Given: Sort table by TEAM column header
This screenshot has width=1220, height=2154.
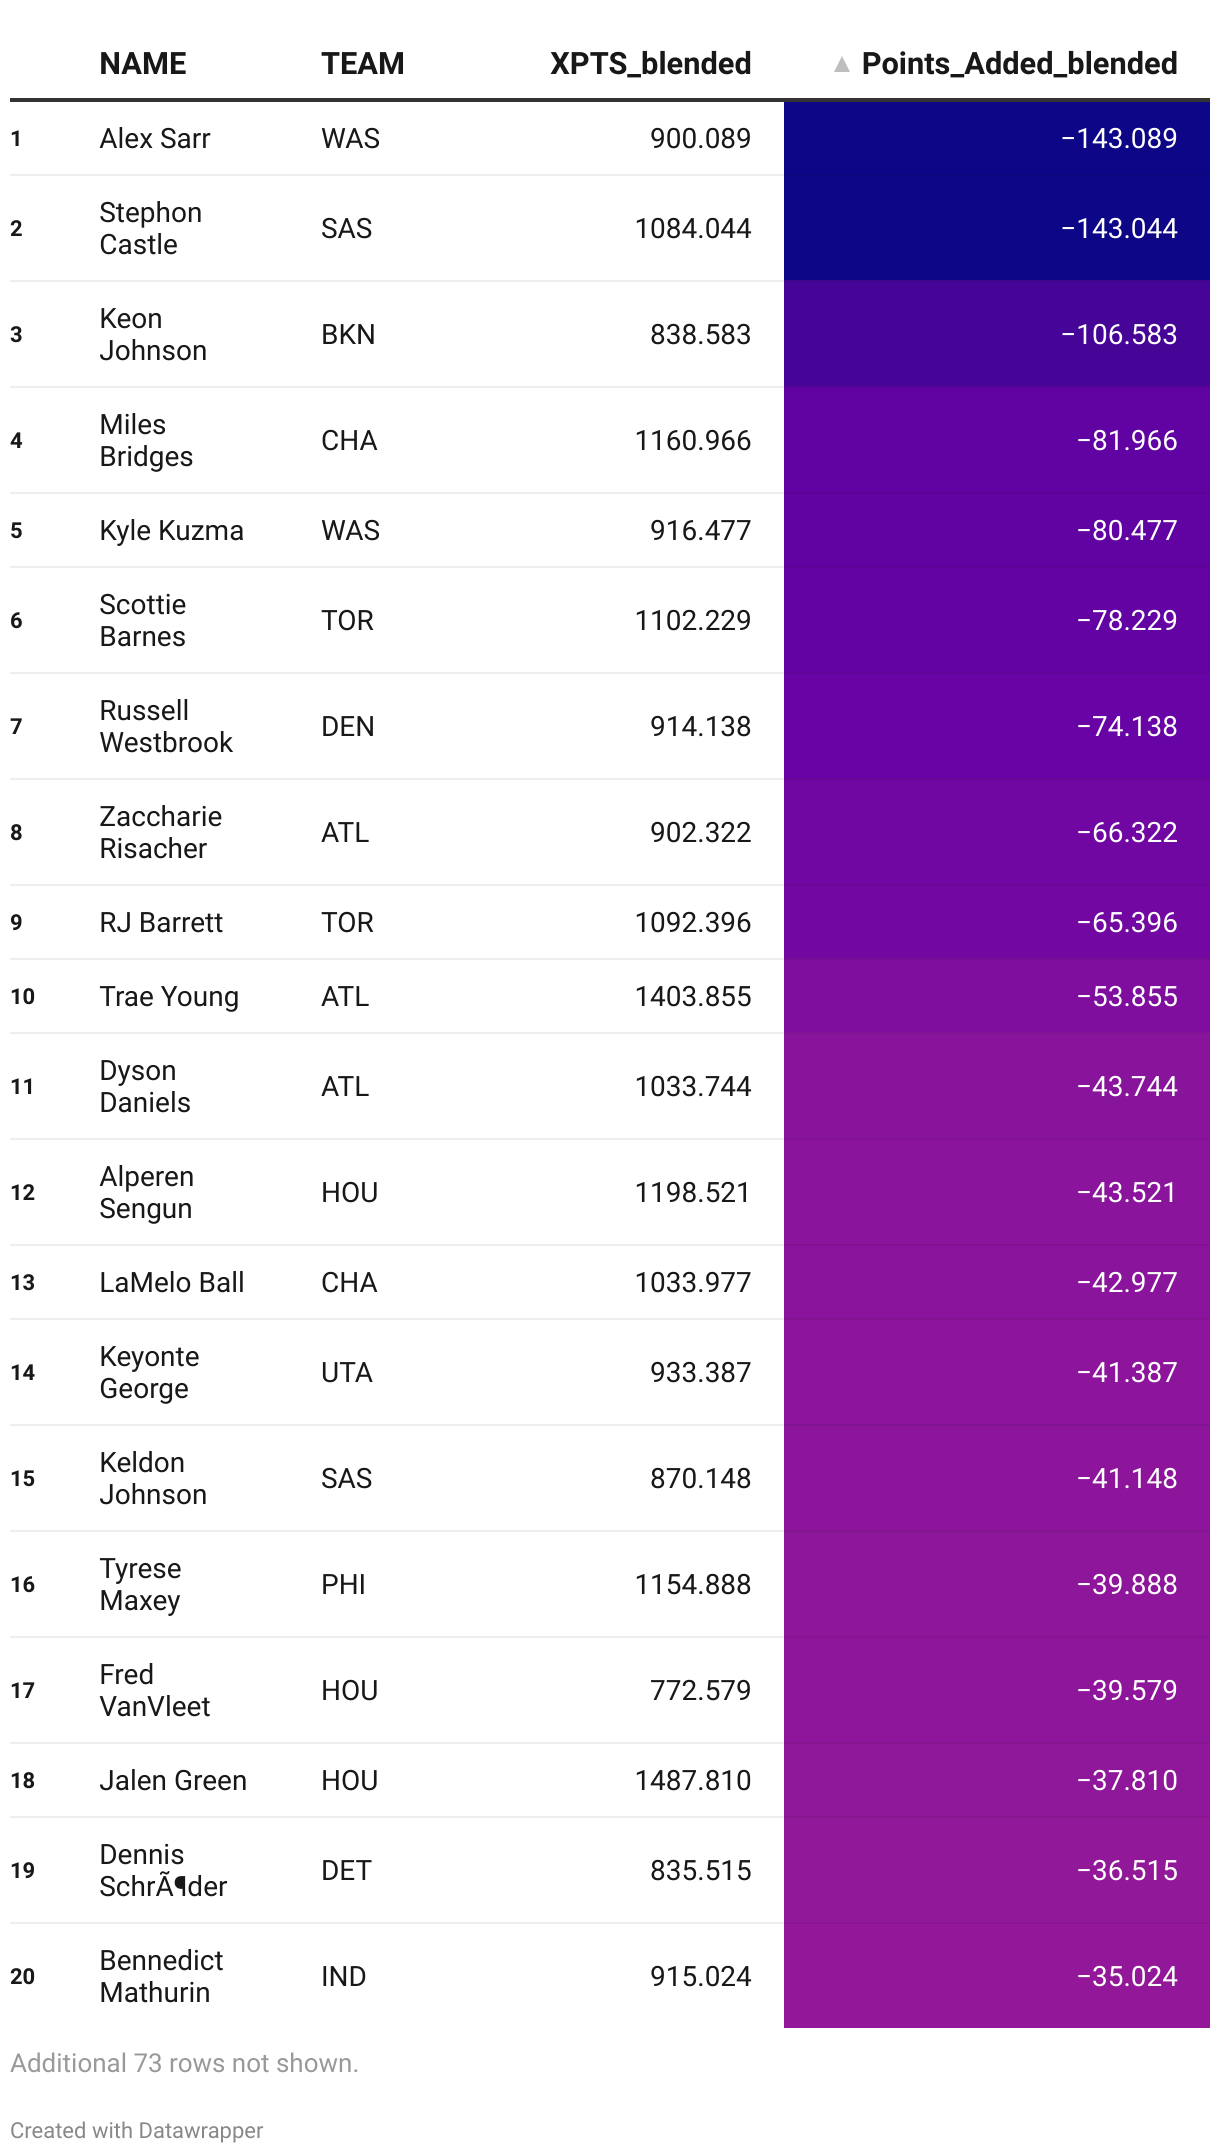Looking at the screenshot, I should click(363, 64).
